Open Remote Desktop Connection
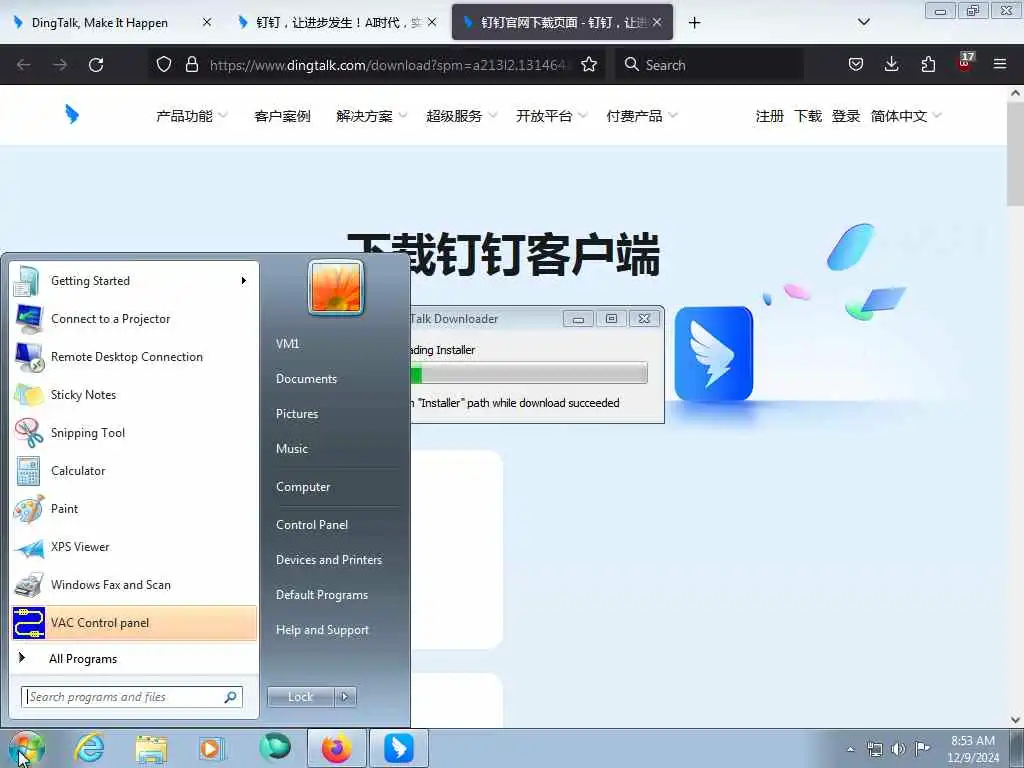The image size is (1024, 768). click(134, 357)
